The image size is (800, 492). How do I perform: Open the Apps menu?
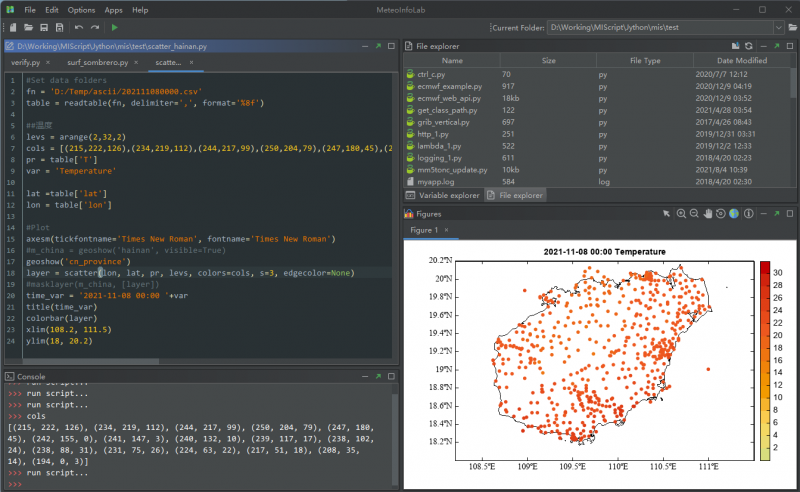point(113,9)
